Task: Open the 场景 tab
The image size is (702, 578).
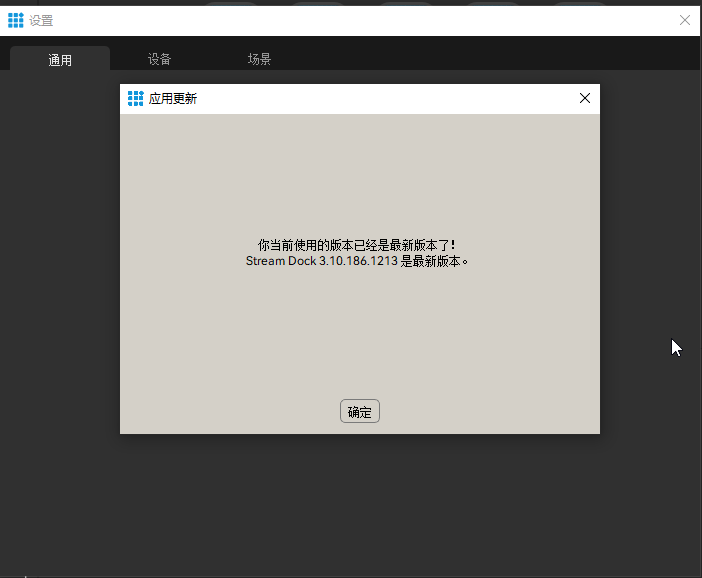Action: point(259,59)
